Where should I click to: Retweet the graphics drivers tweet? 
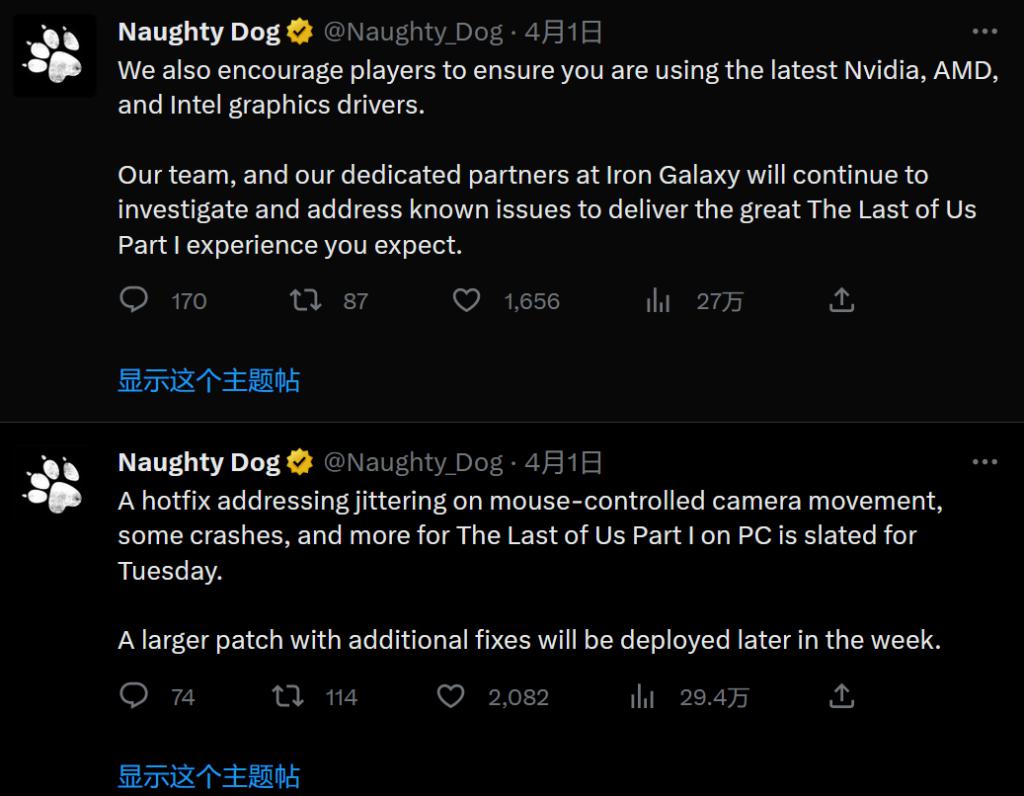coord(304,300)
